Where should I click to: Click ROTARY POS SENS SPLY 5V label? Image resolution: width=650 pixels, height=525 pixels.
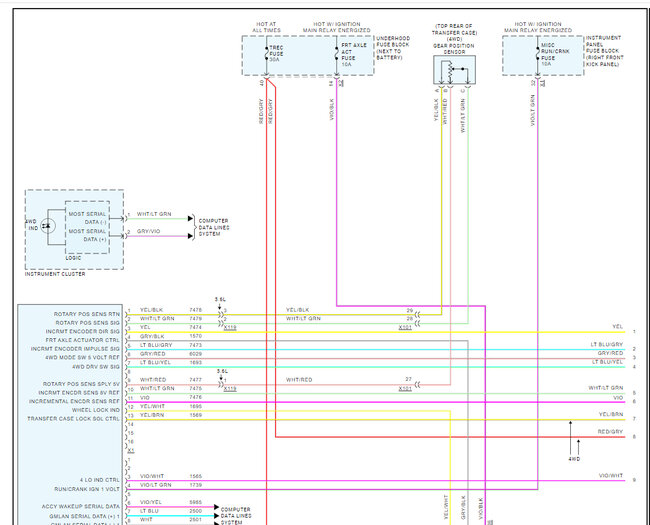81,384
